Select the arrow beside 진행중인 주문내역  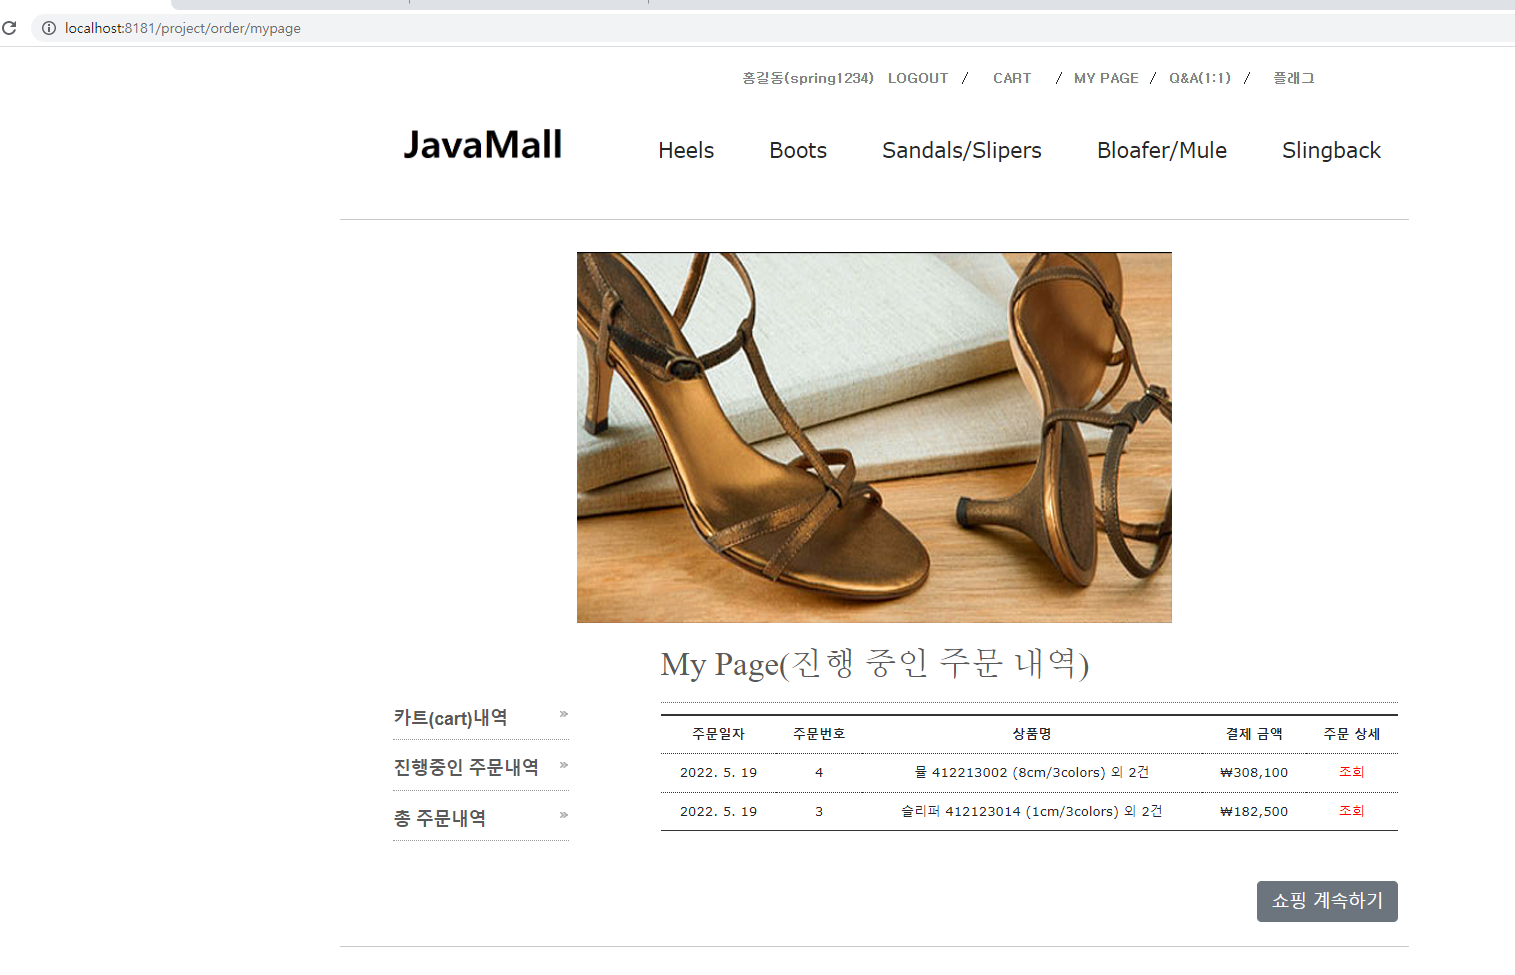pyautogui.click(x=564, y=765)
